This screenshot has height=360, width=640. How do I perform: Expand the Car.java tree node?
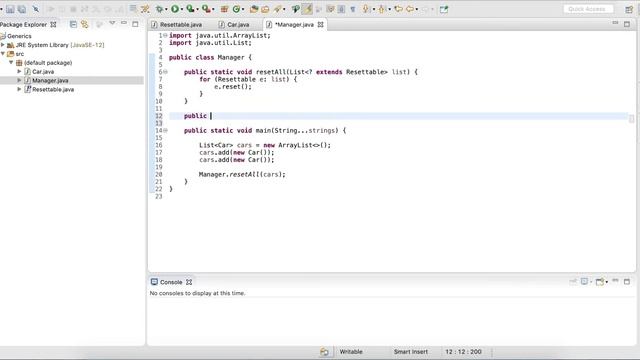click(x=19, y=71)
